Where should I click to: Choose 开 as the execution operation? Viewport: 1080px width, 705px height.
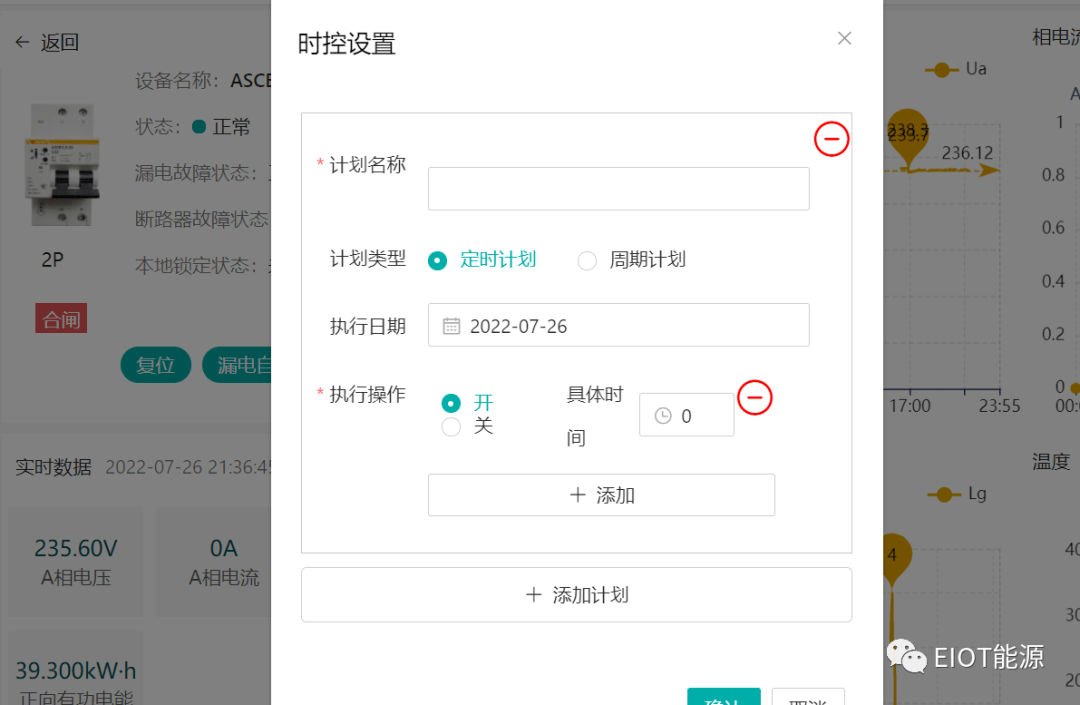click(x=451, y=403)
